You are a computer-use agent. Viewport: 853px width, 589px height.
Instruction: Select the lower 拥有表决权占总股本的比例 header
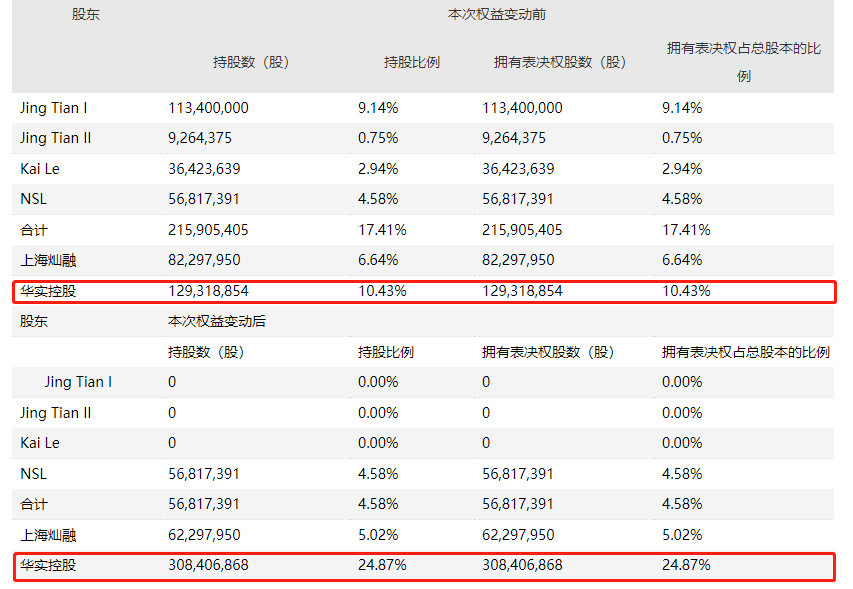(x=745, y=352)
